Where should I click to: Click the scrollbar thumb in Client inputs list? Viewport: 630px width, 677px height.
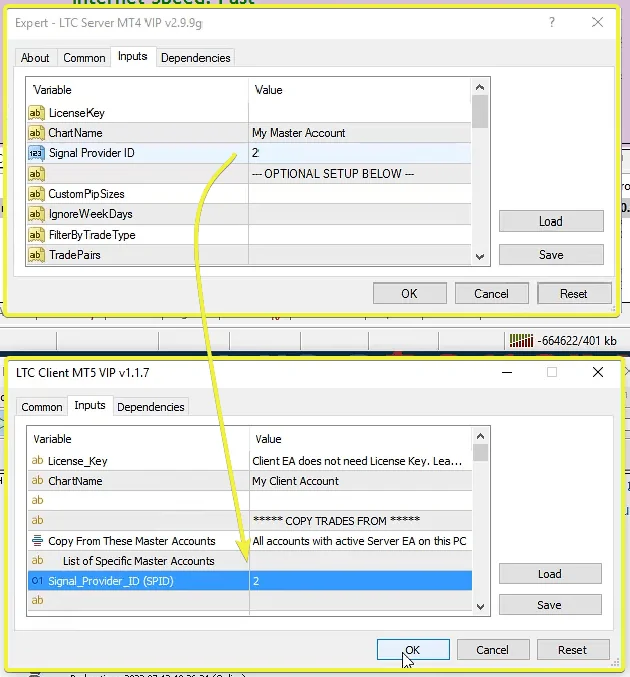coord(480,453)
